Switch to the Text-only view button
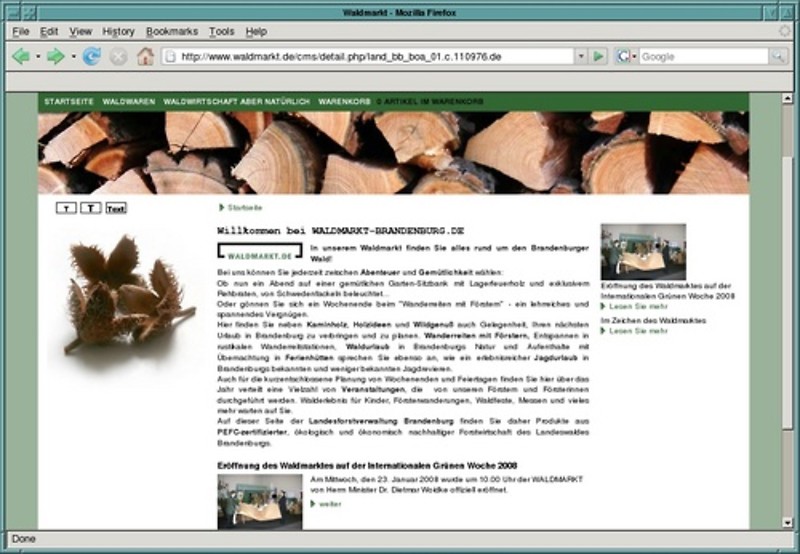 click(x=116, y=208)
